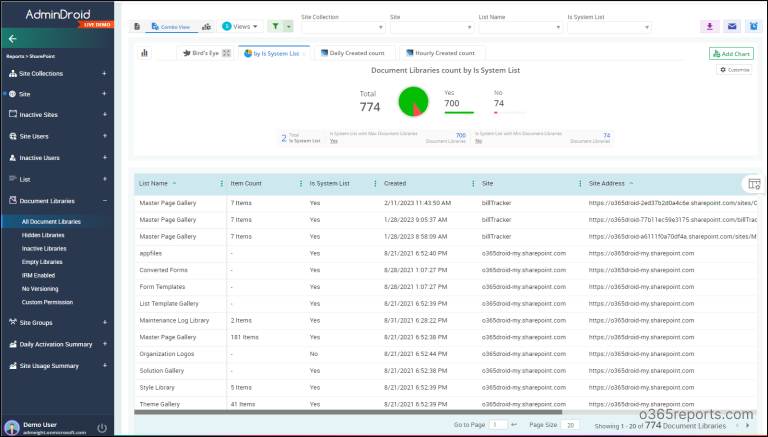This screenshot has height=437, width=768.
Task: Apply the green filter funnel
Action: (275, 26)
